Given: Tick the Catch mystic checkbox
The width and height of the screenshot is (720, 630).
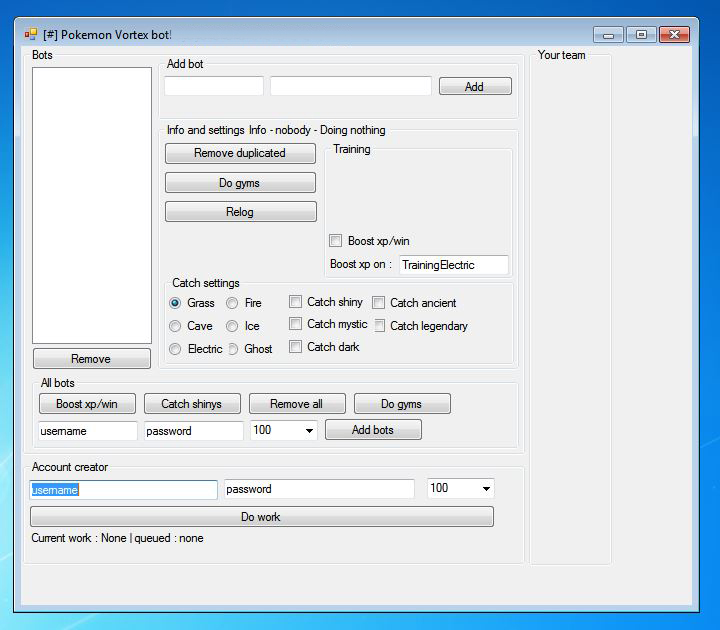Looking at the screenshot, I should click(x=295, y=324).
